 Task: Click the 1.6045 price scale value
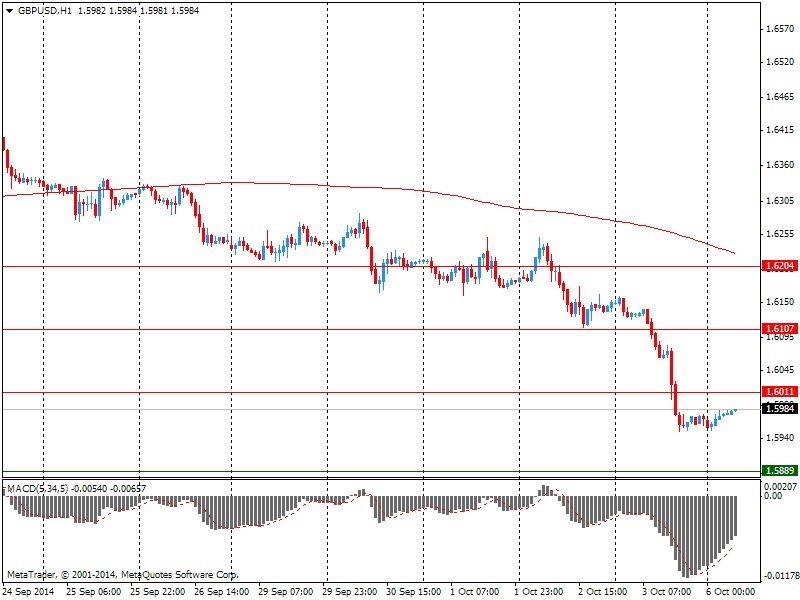tap(781, 370)
